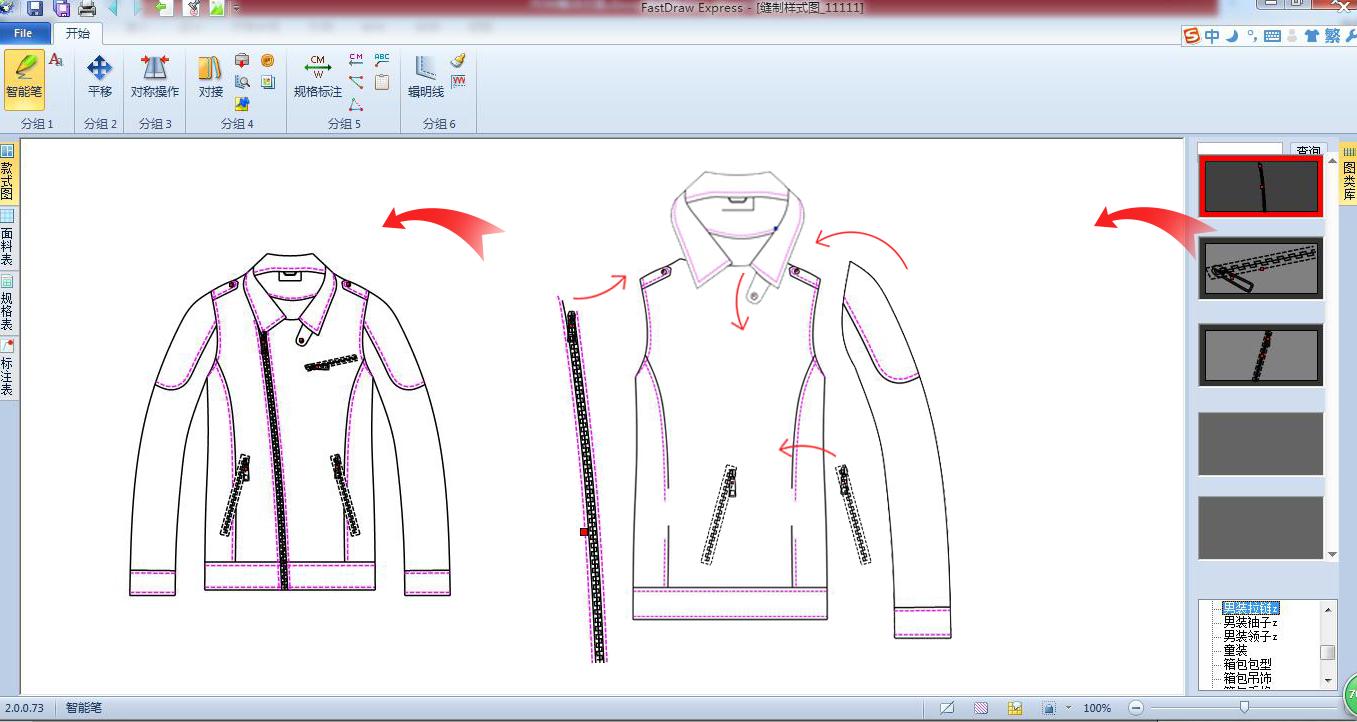This screenshot has height=722, width=1357.
Task: Open the 规格表 side tab
Action: coord(7,302)
